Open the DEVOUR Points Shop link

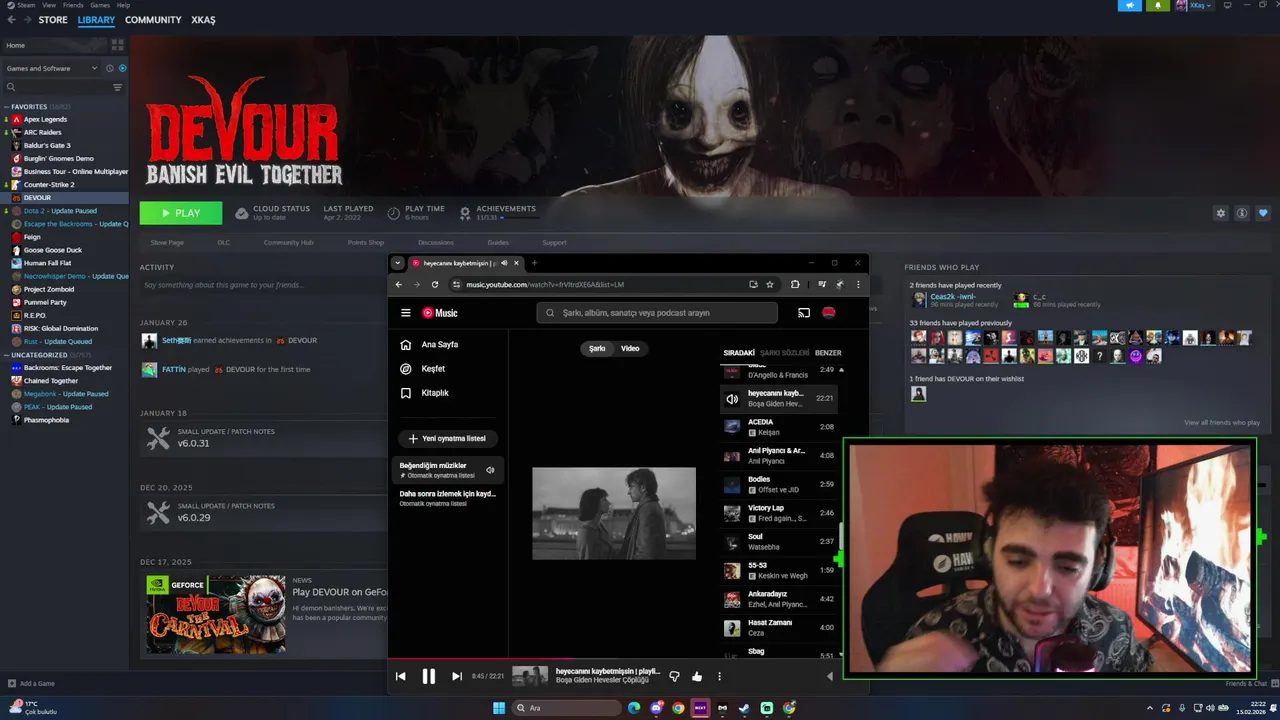coord(365,242)
